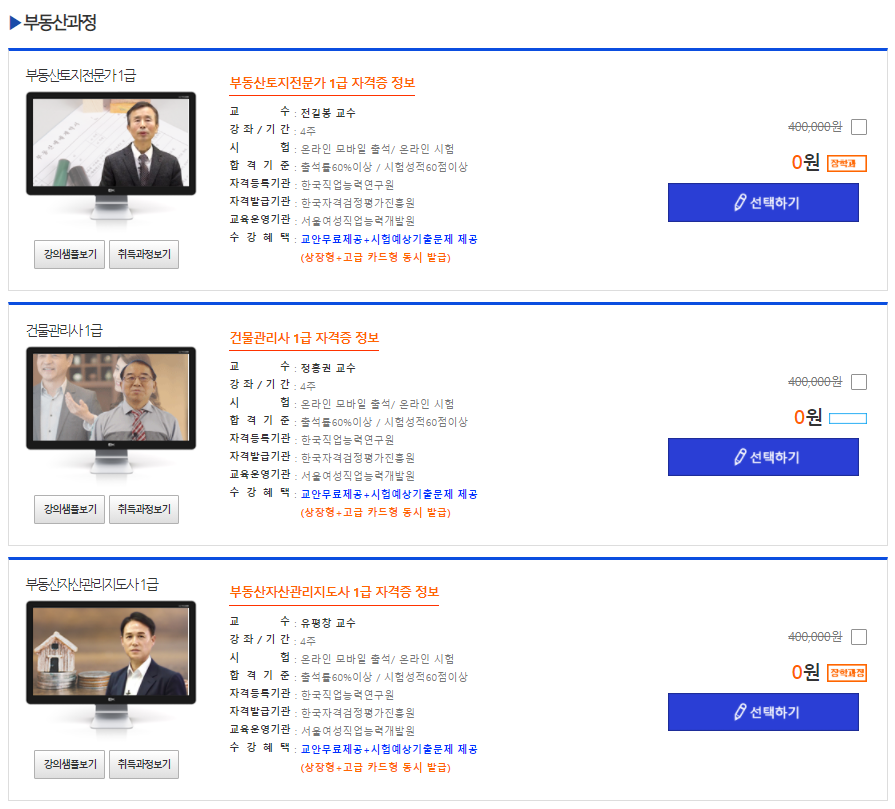Click 선택하기 for 부동산토지전문가1급
The width and height of the screenshot is (895, 809).
763,203
